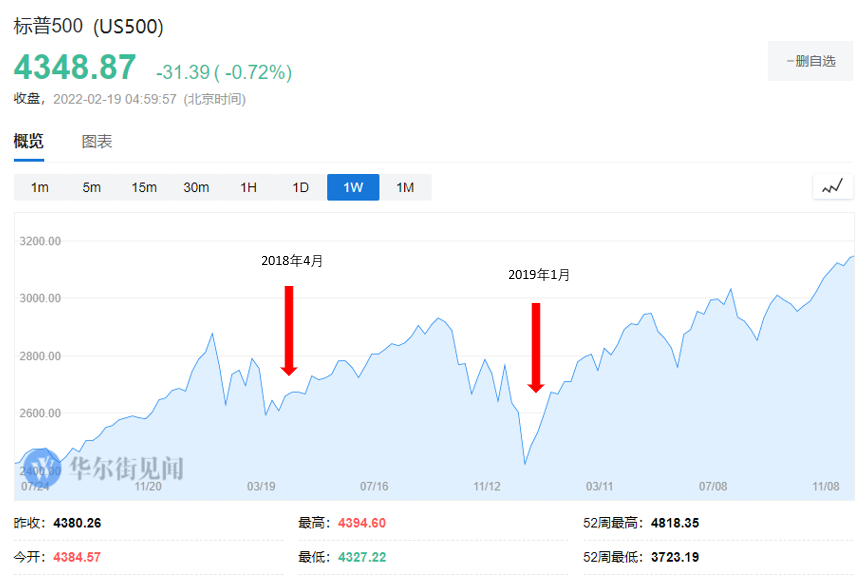Click the 2018年4月 annotation label
This screenshot has height=584, width=863.
coord(292,260)
